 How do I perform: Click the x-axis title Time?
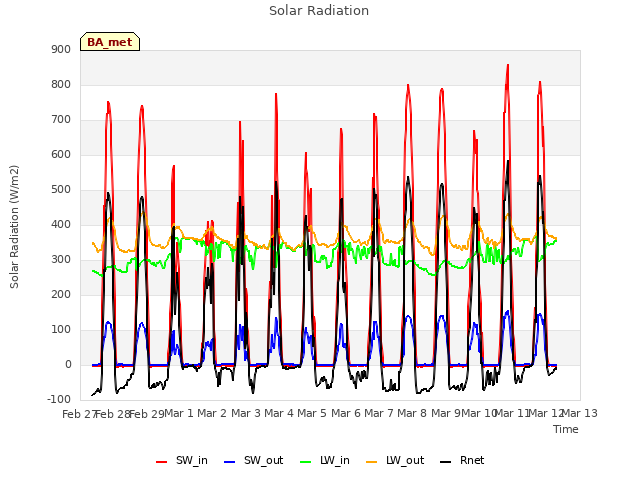pos(566,429)
